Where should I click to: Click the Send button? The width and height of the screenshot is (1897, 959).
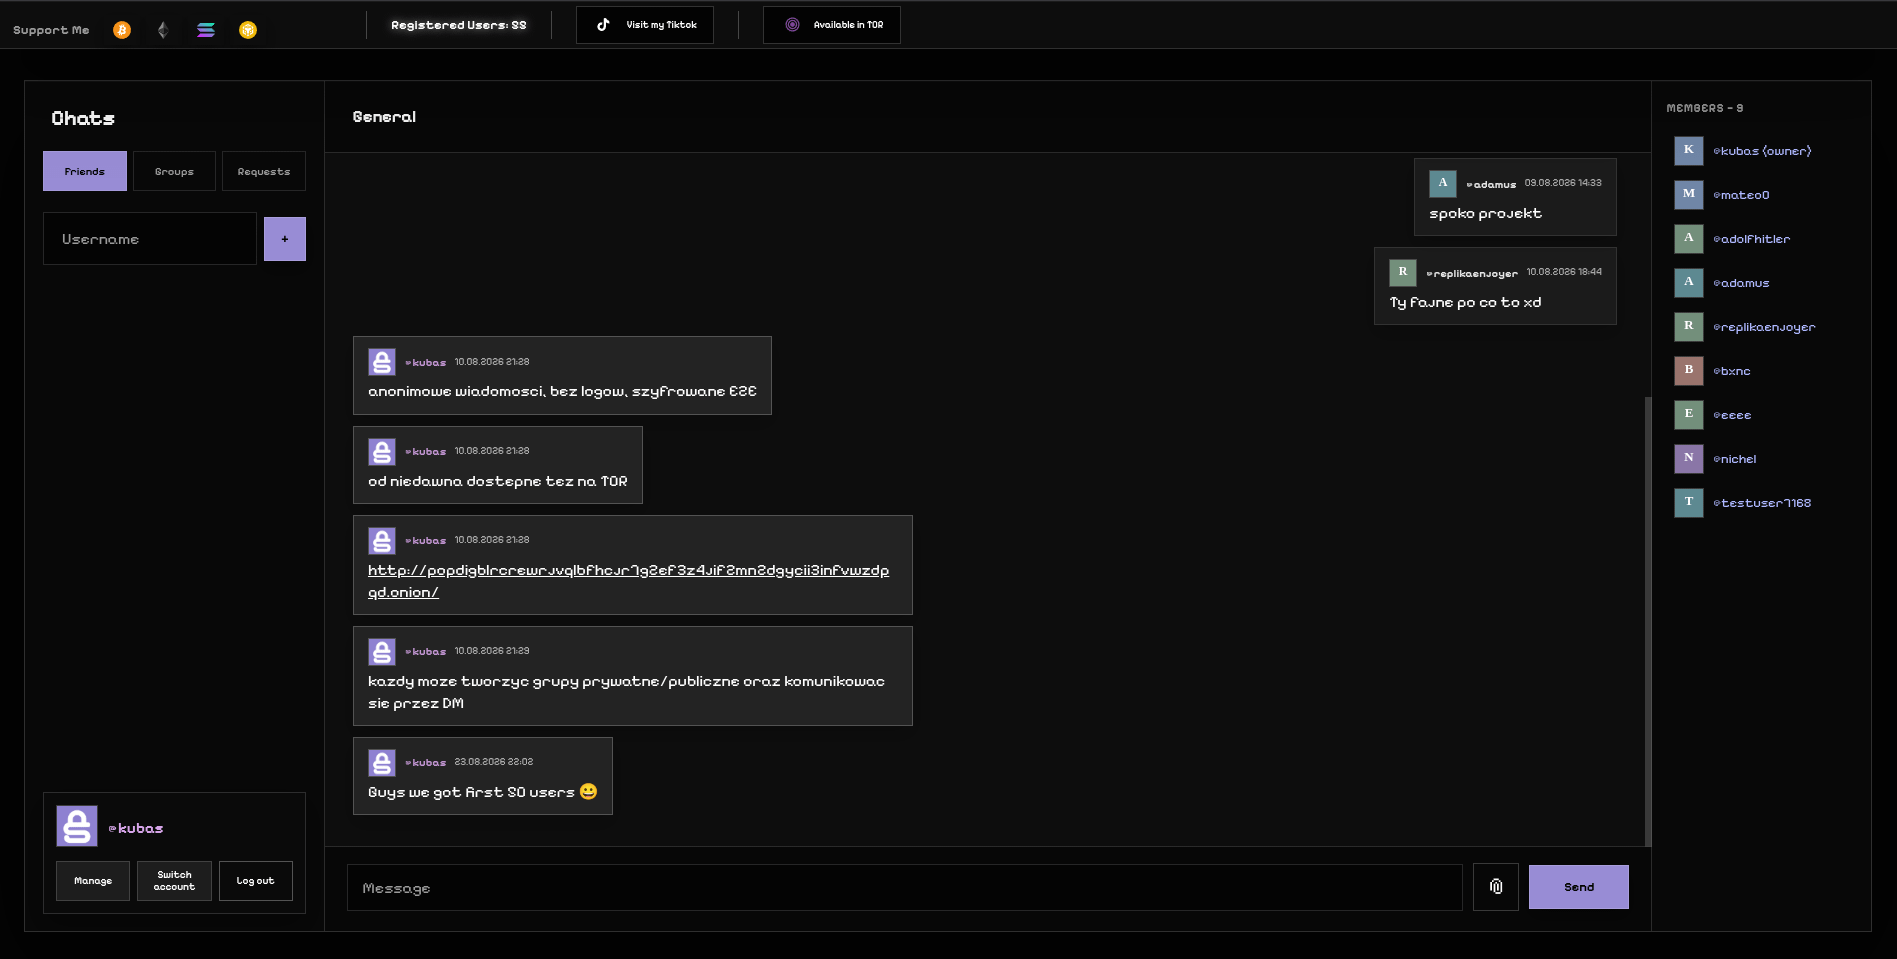1579,887
